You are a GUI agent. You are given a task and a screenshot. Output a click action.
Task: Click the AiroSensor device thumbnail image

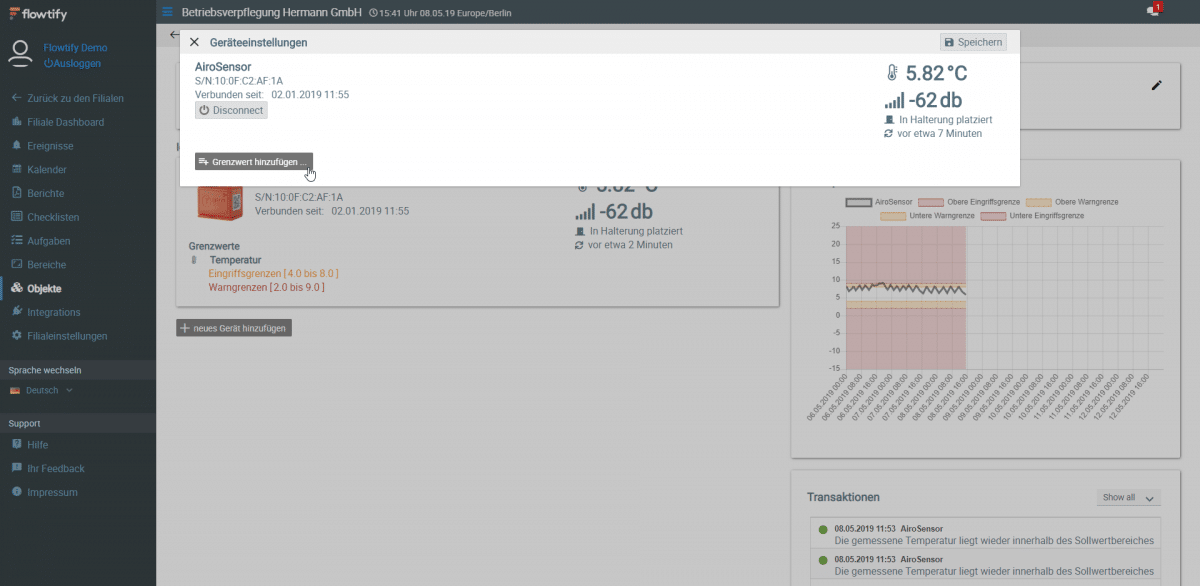coord(220,206)
